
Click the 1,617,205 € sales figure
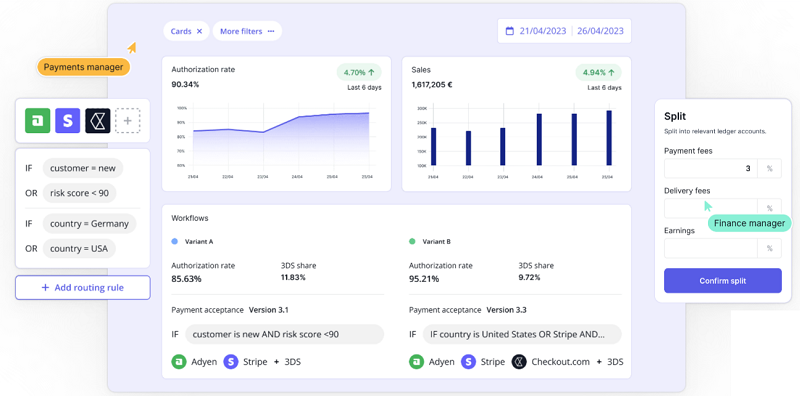point(432,84)
